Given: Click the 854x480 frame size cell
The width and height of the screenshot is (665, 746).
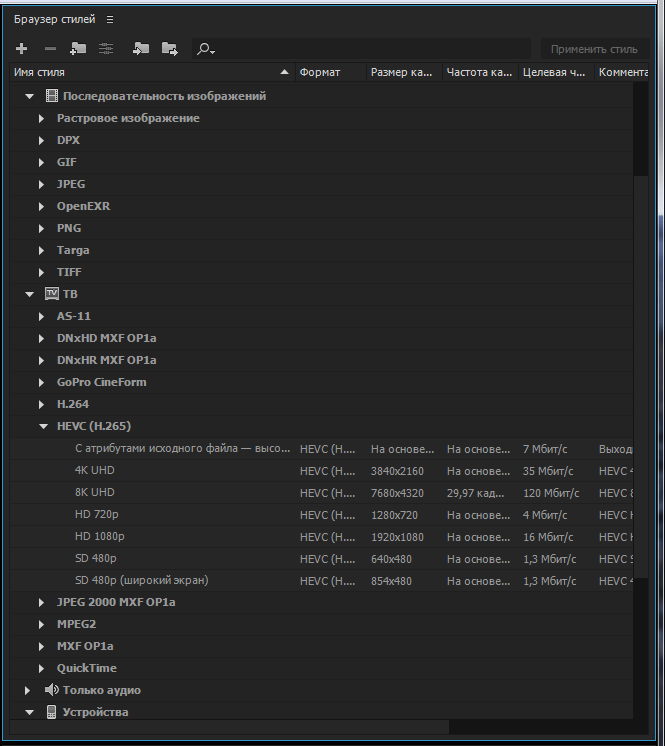Looking at the screenshot, I should click(x=391, y=581).
